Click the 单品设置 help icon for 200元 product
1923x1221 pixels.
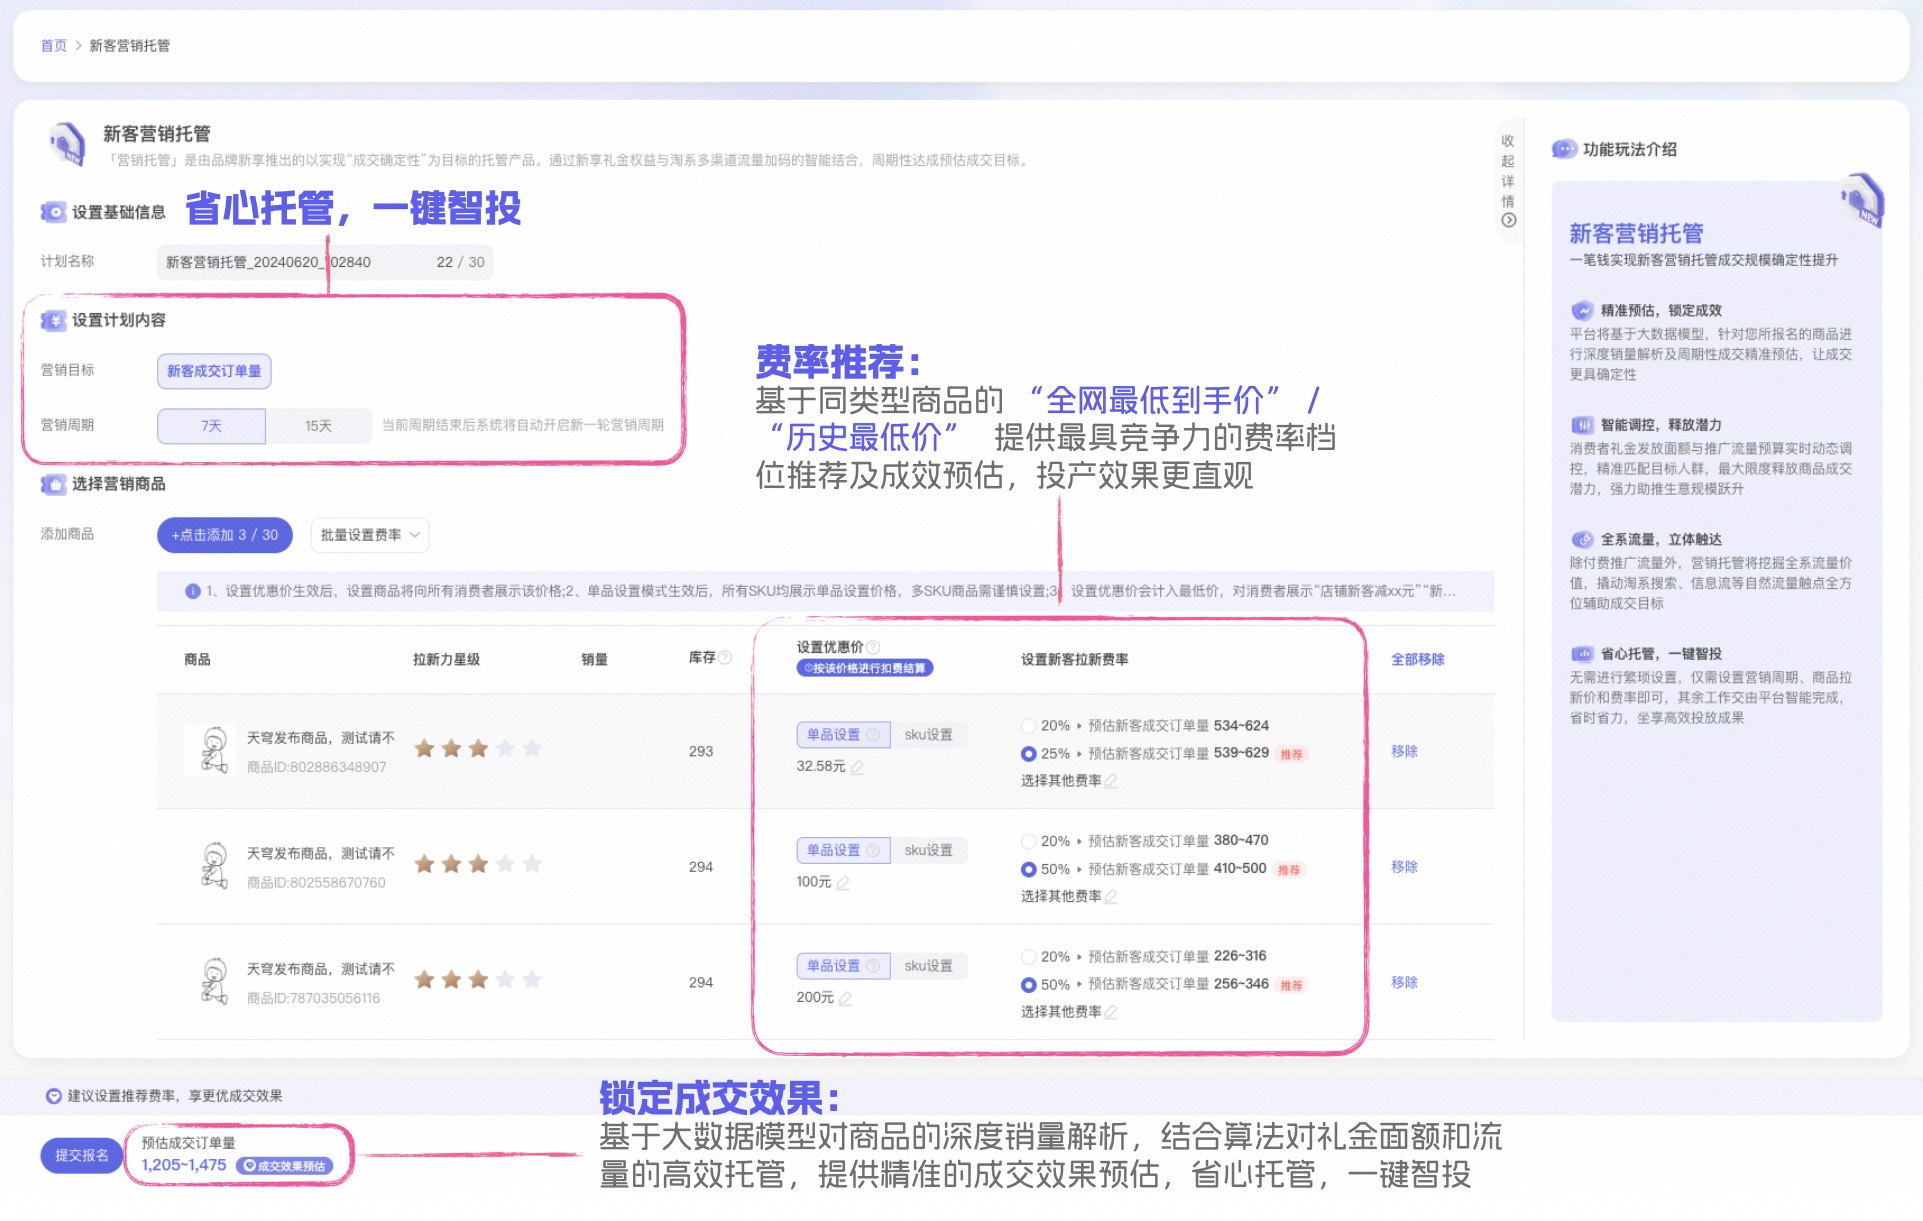872,966
